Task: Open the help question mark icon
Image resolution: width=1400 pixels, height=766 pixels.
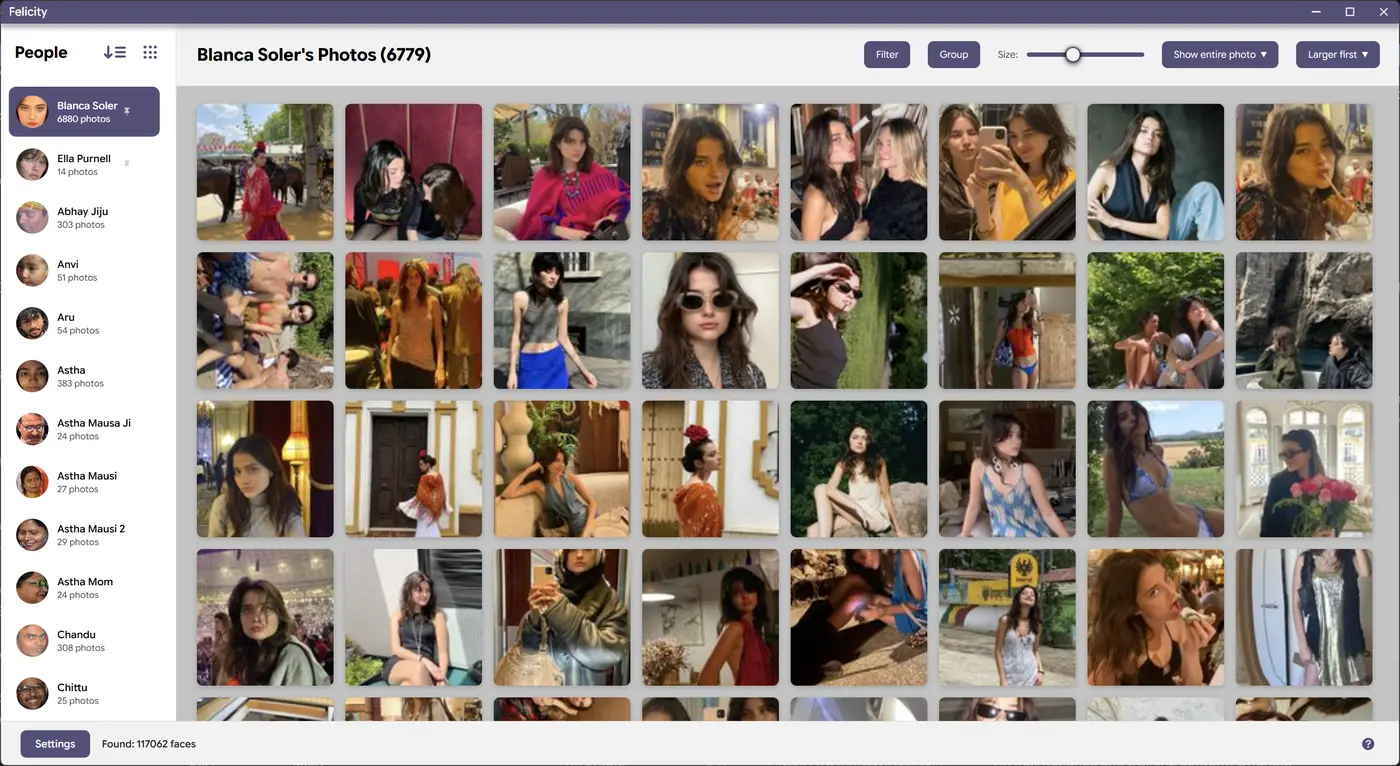Action: [x=1368, y=744]
